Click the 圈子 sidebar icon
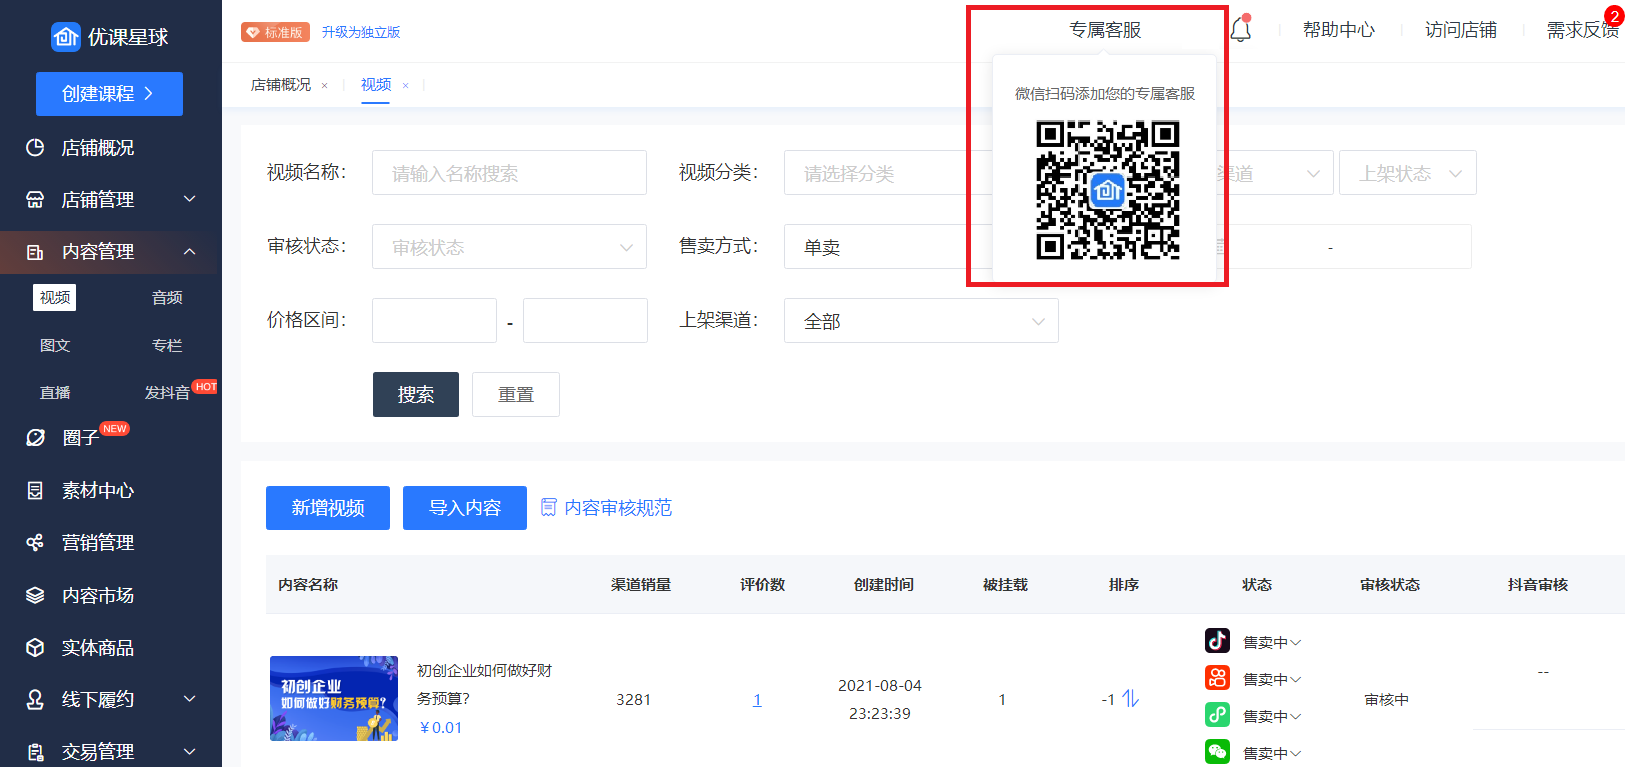Image resolution: width=1625 pixels, height=767 pixels. tap(35, 437)
